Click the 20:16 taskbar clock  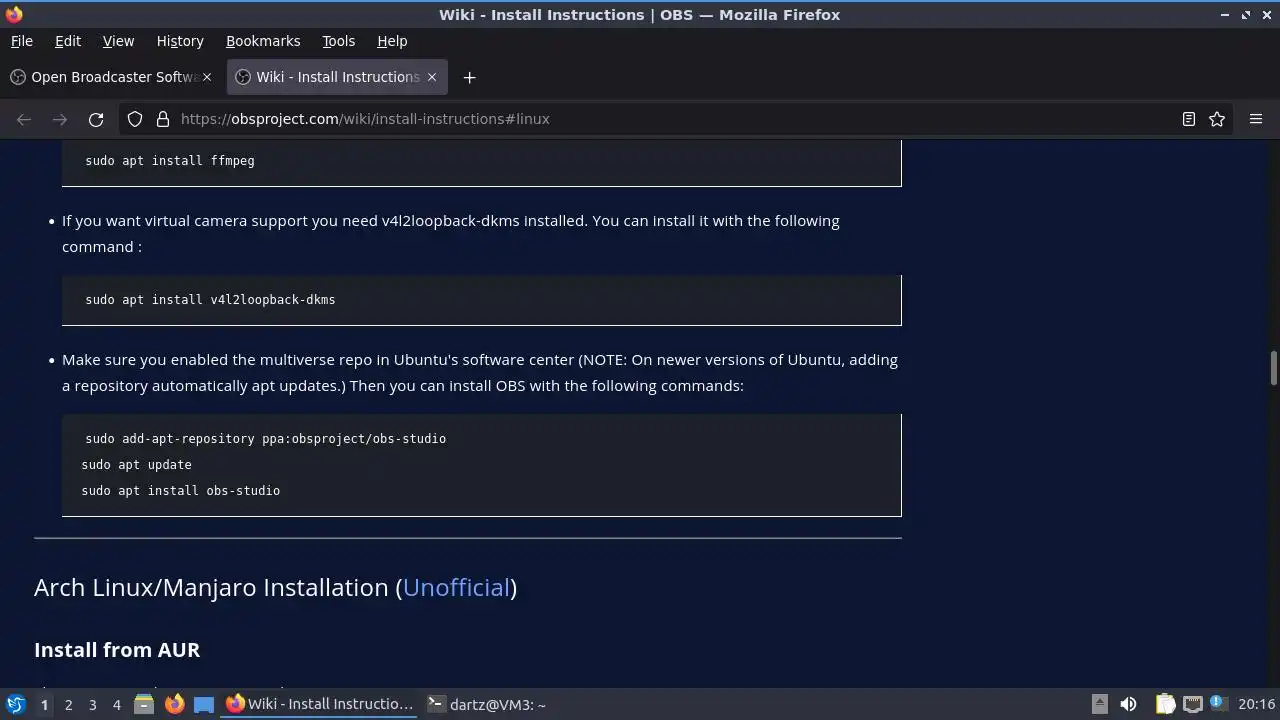point(1256,704)
